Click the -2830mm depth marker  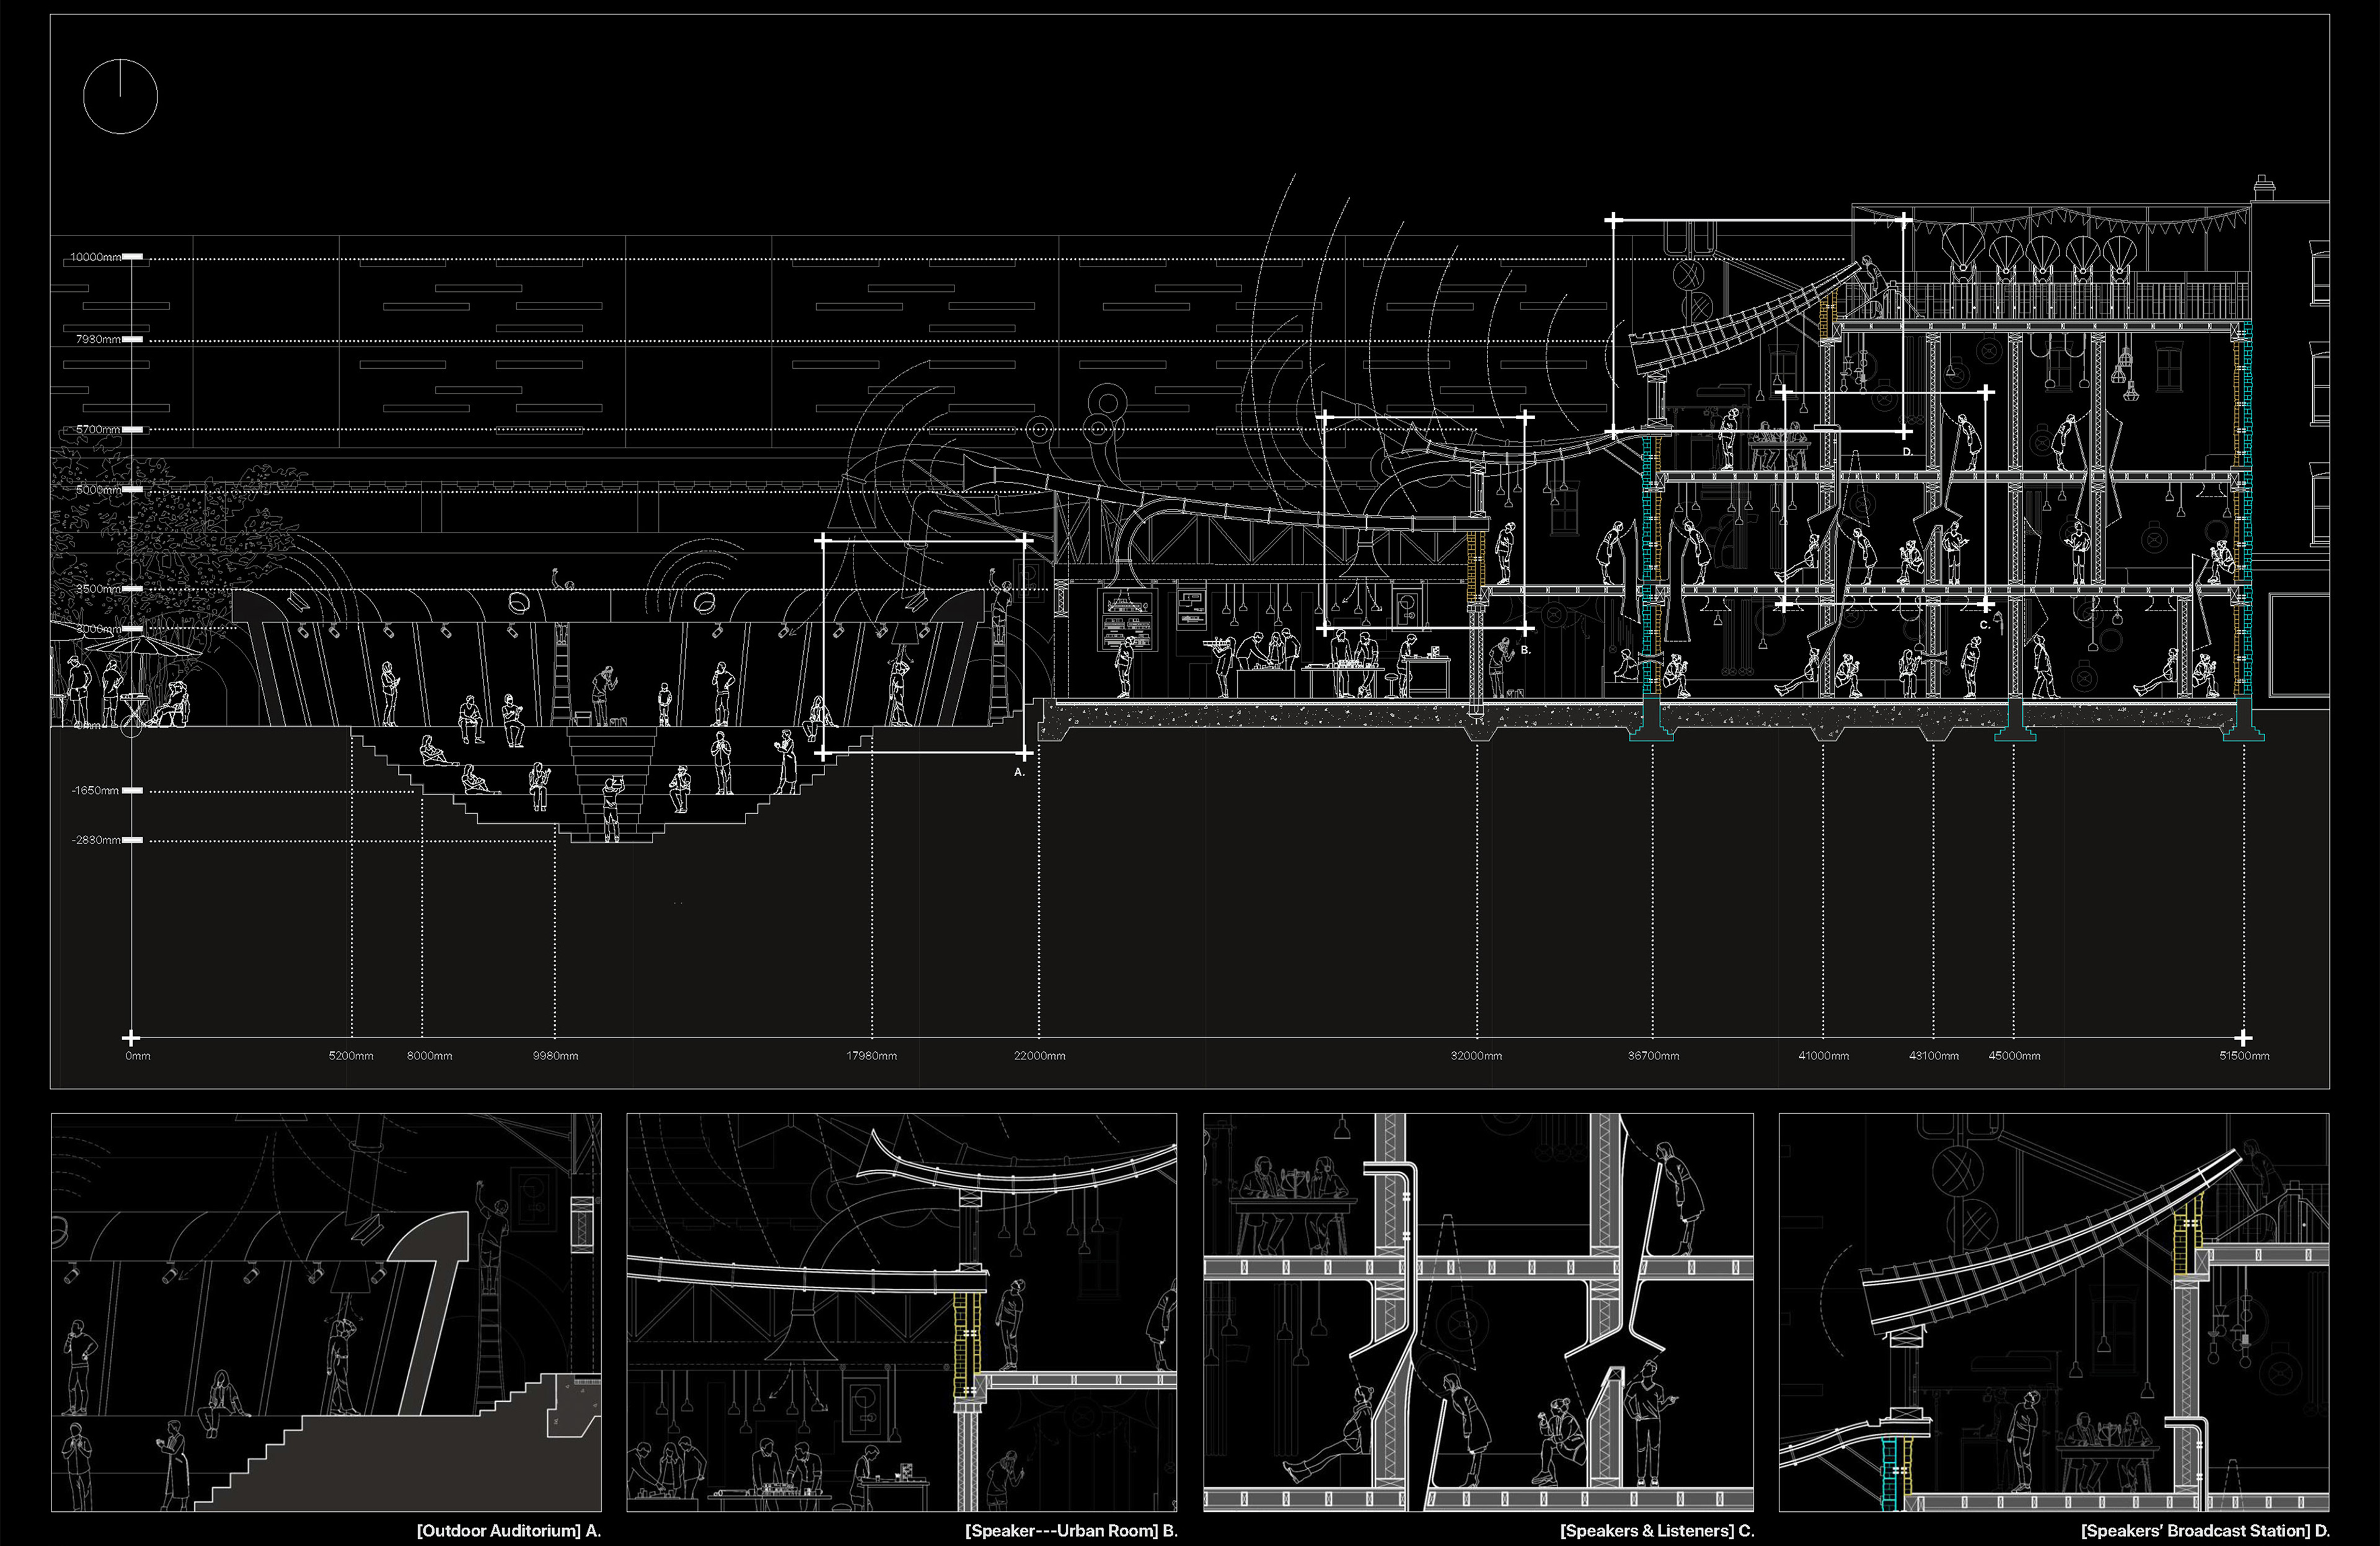coord(132,840)
